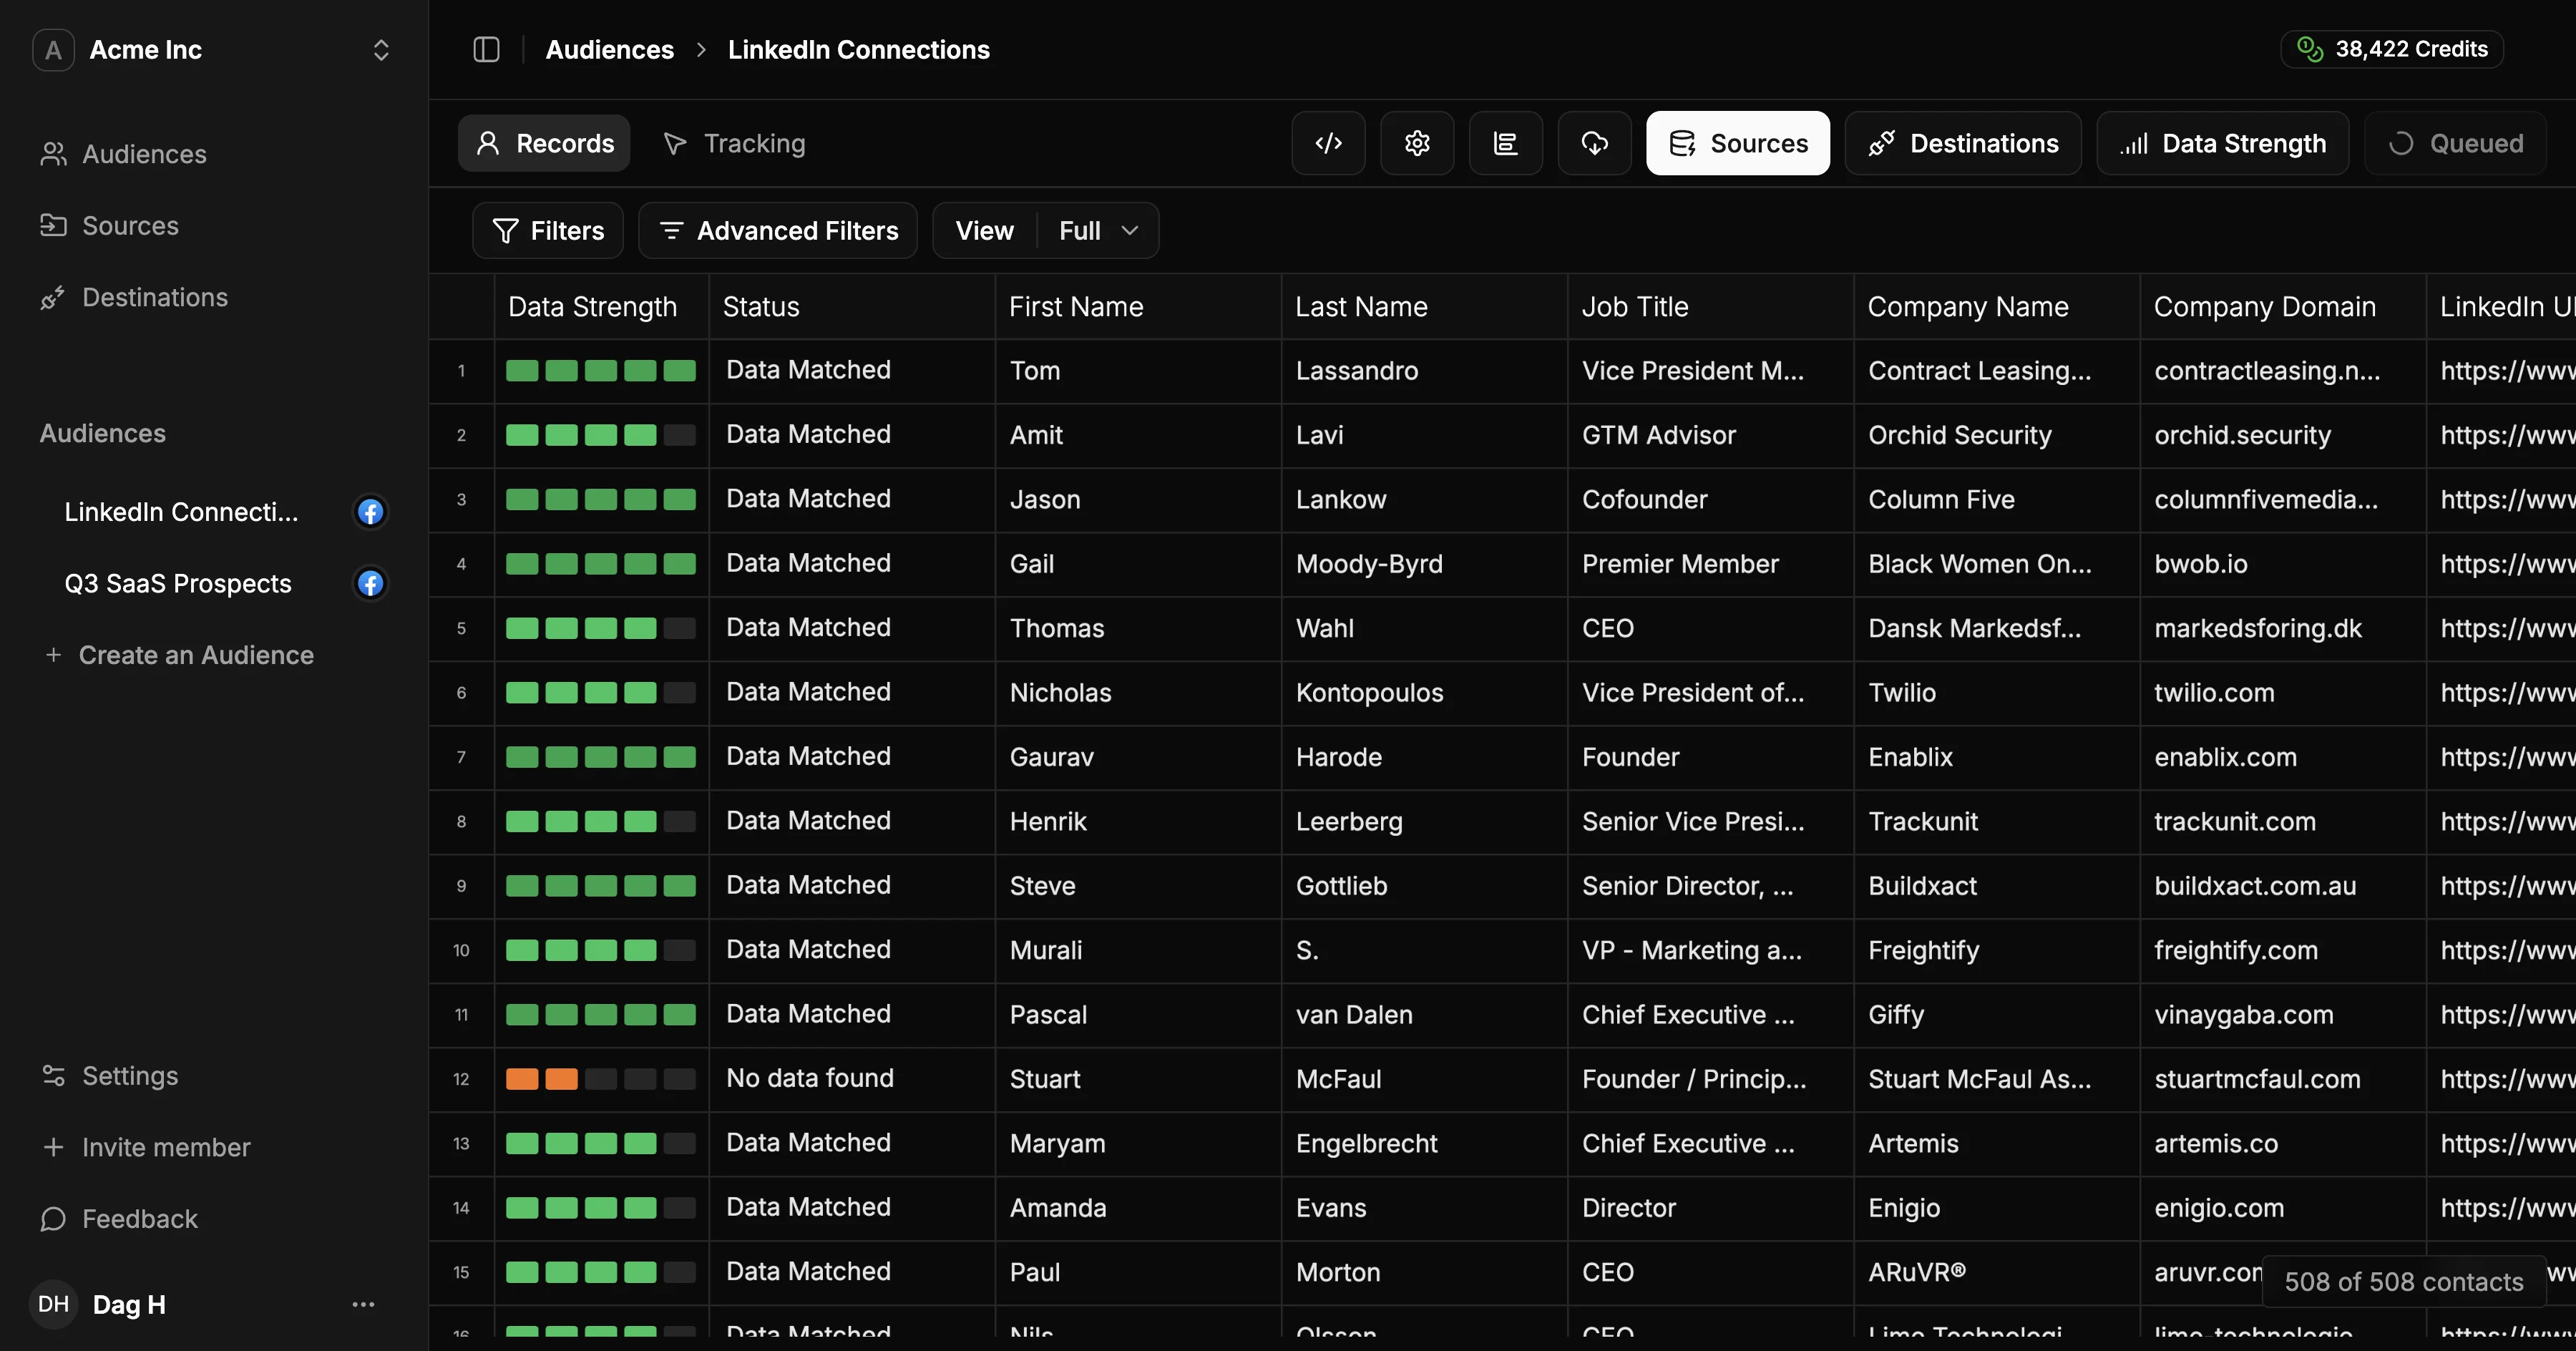Screen dimensions: 2576x1351
Task: Open Advanced Filters panel
Action: [778, 231]
